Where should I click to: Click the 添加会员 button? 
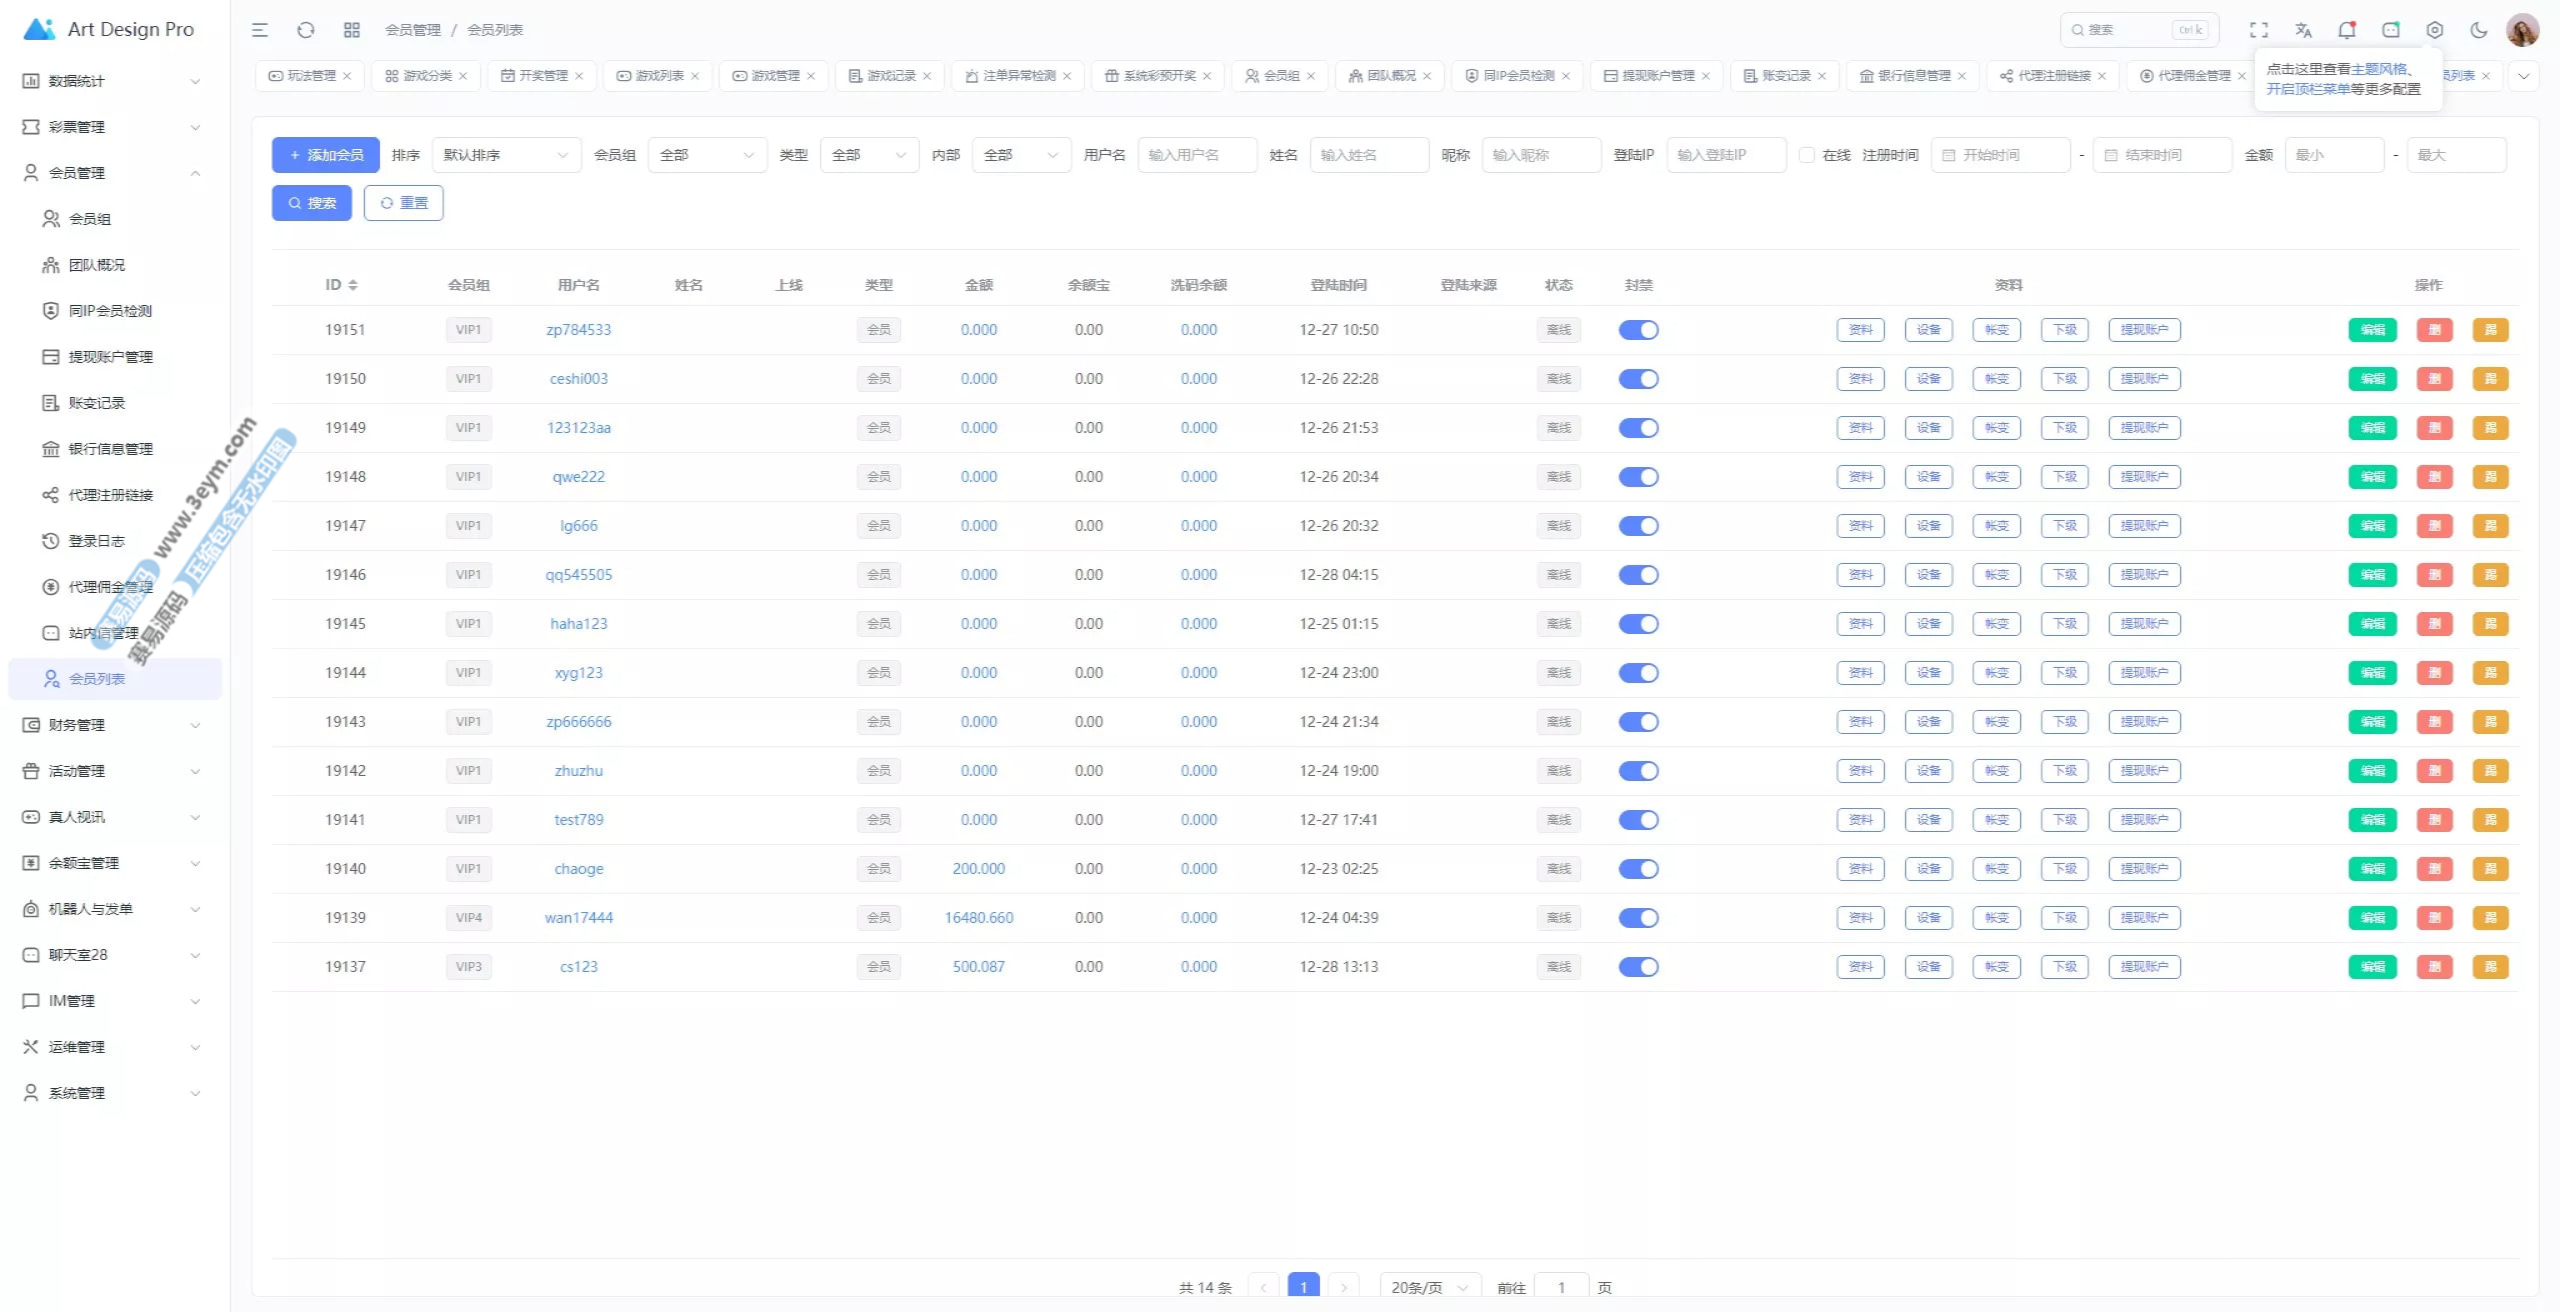326,155
